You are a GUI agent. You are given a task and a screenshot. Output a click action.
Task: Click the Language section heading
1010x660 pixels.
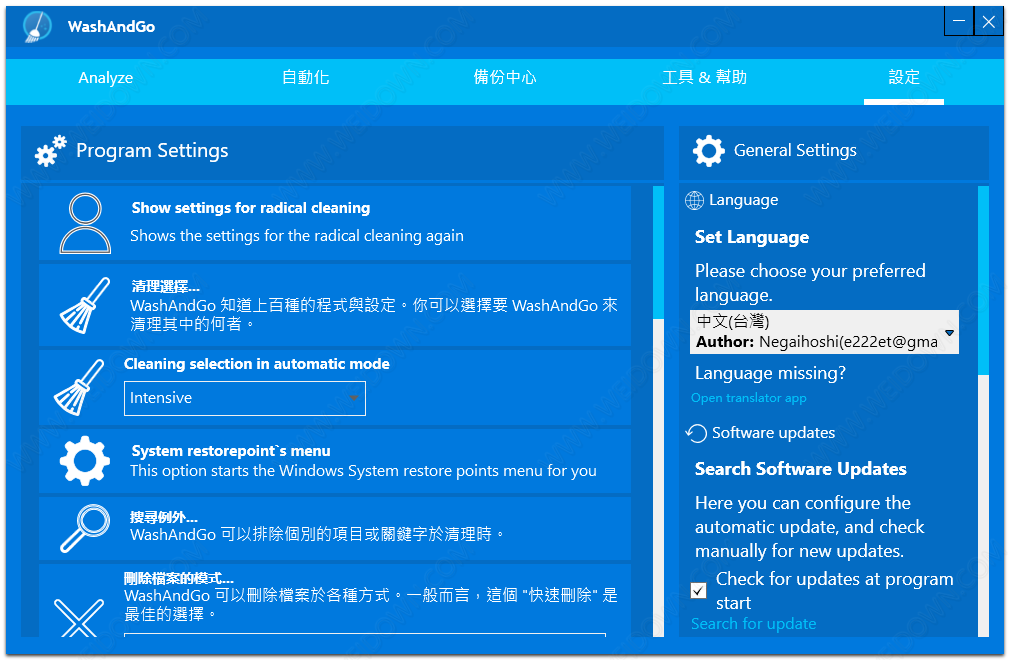(x=743, y=200)
